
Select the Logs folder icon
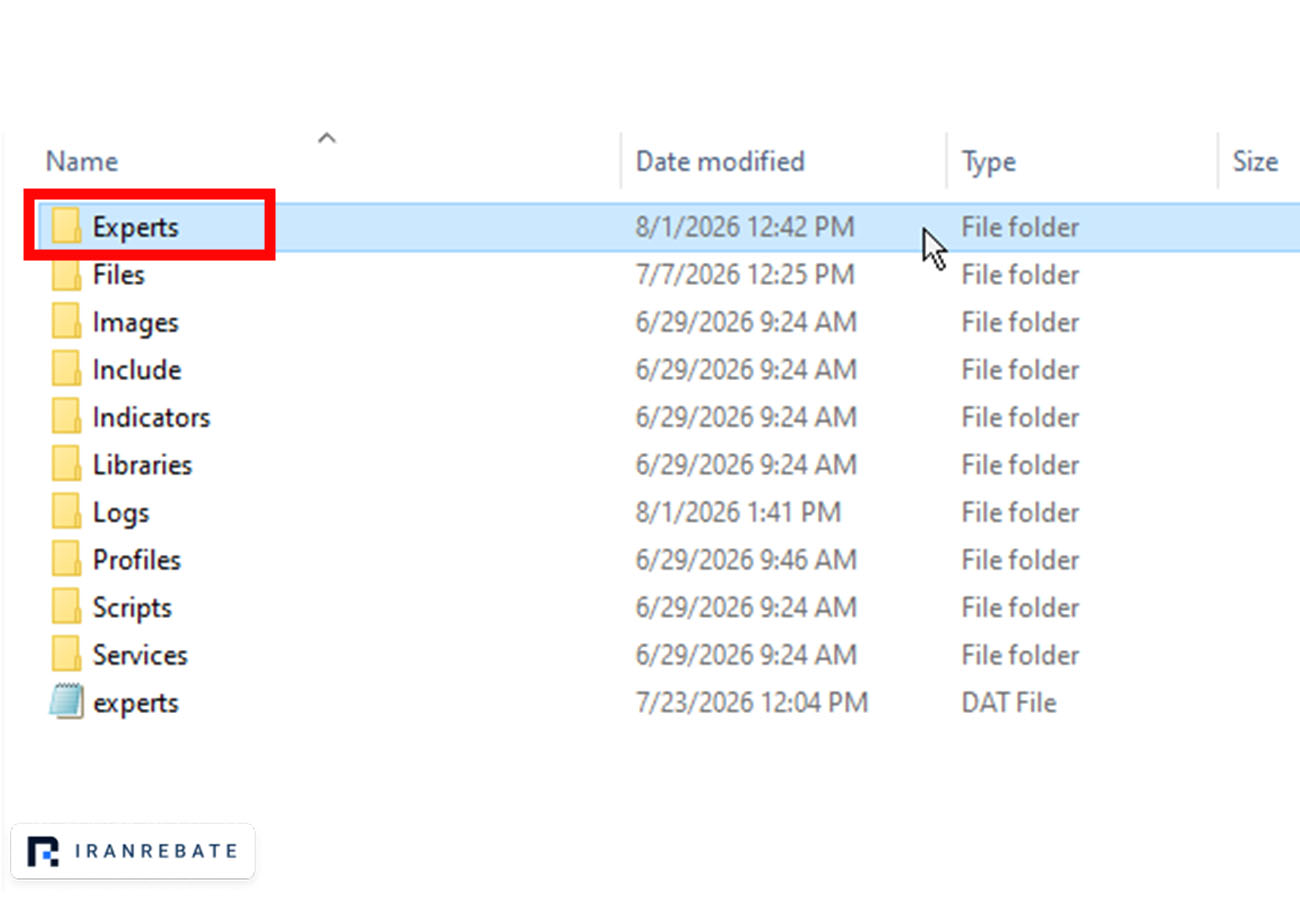click(x=66, y=512)
